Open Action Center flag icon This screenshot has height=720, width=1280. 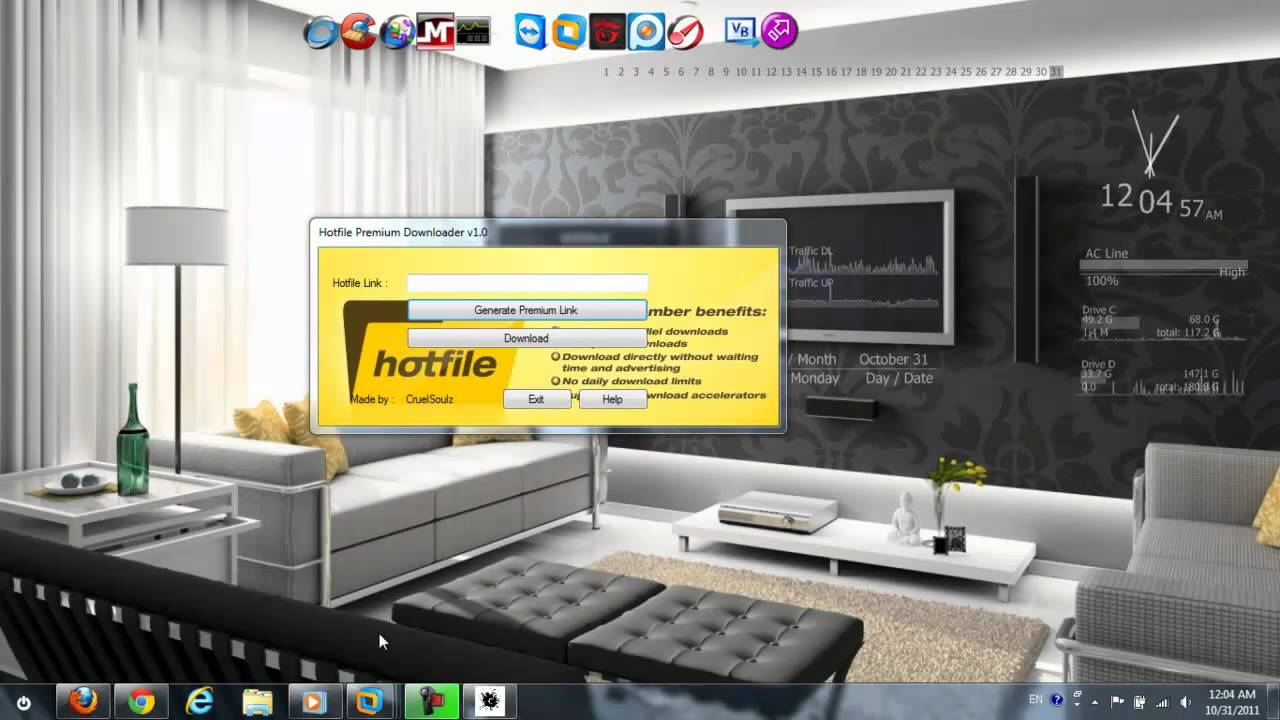coord(1118,702)
